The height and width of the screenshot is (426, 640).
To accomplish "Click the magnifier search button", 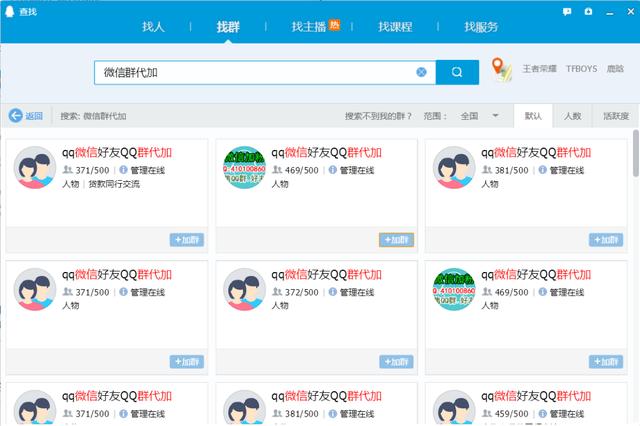I will pos(457,72).
